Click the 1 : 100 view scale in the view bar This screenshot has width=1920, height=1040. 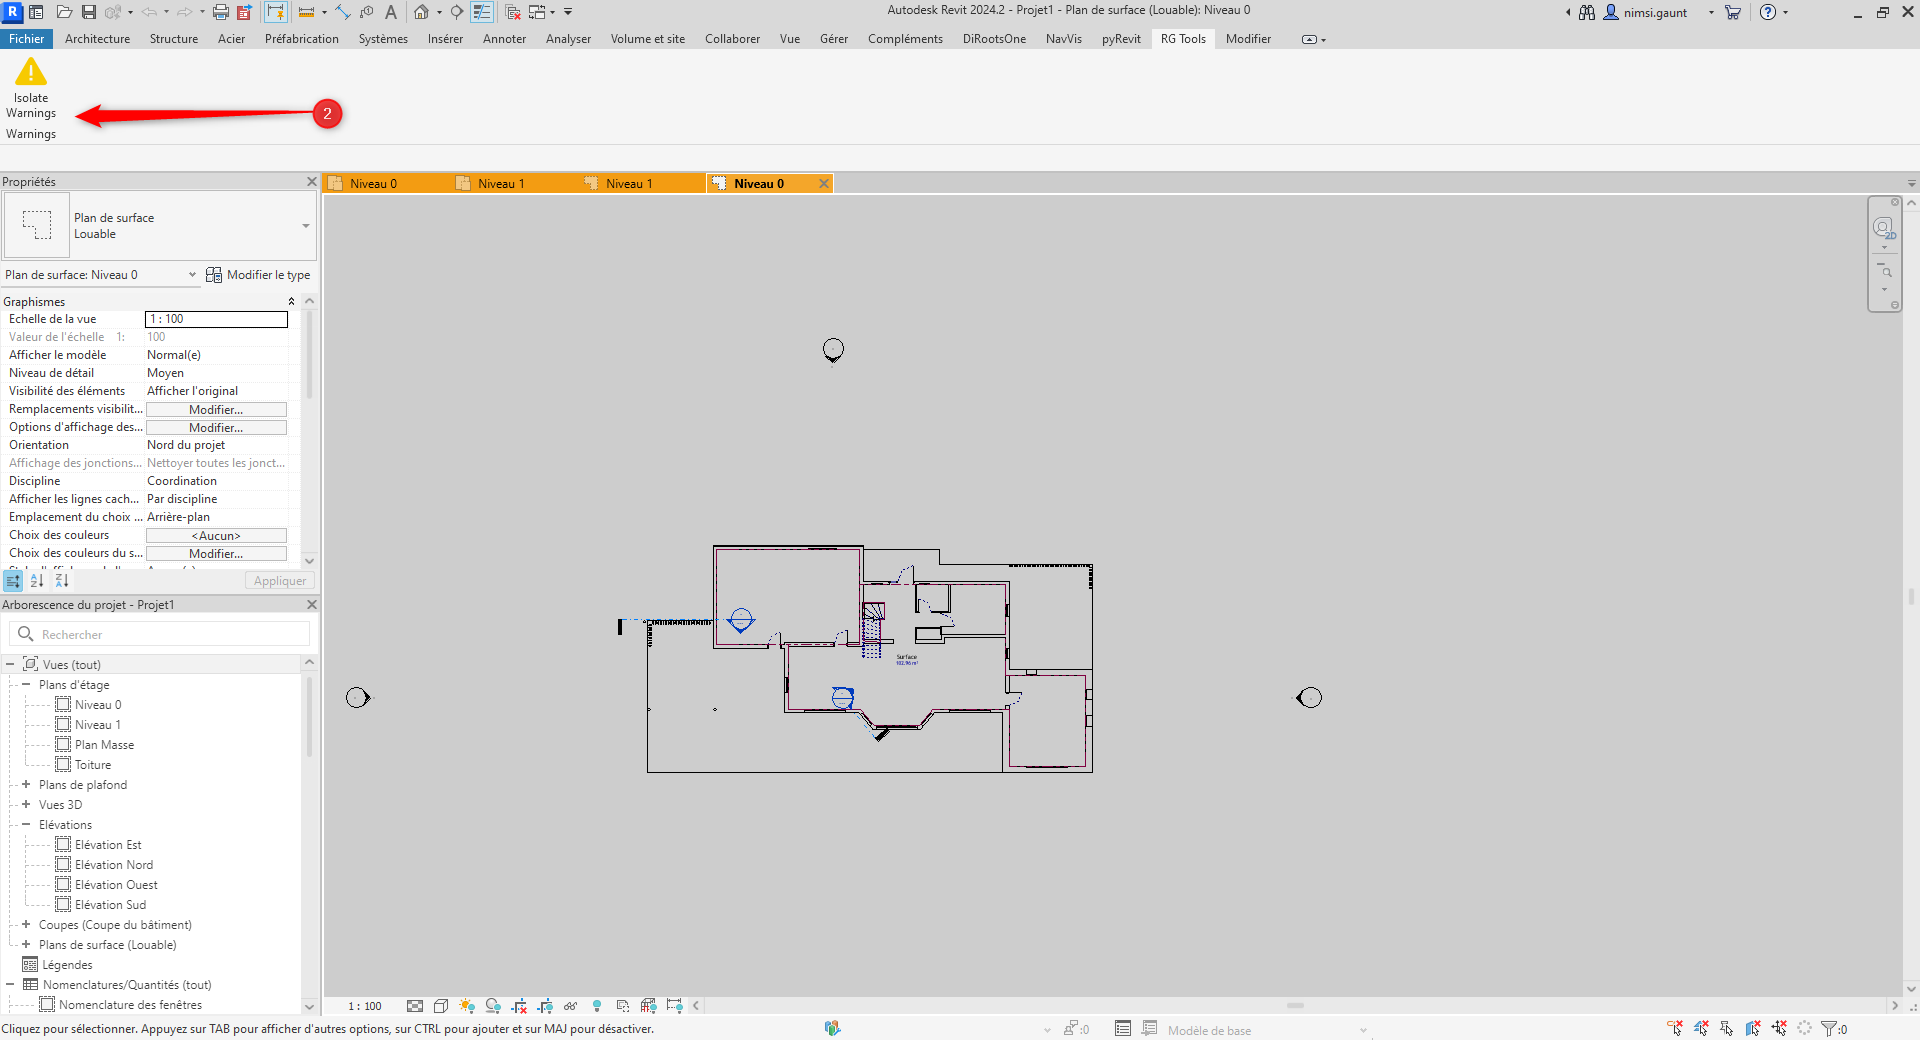365,1006
